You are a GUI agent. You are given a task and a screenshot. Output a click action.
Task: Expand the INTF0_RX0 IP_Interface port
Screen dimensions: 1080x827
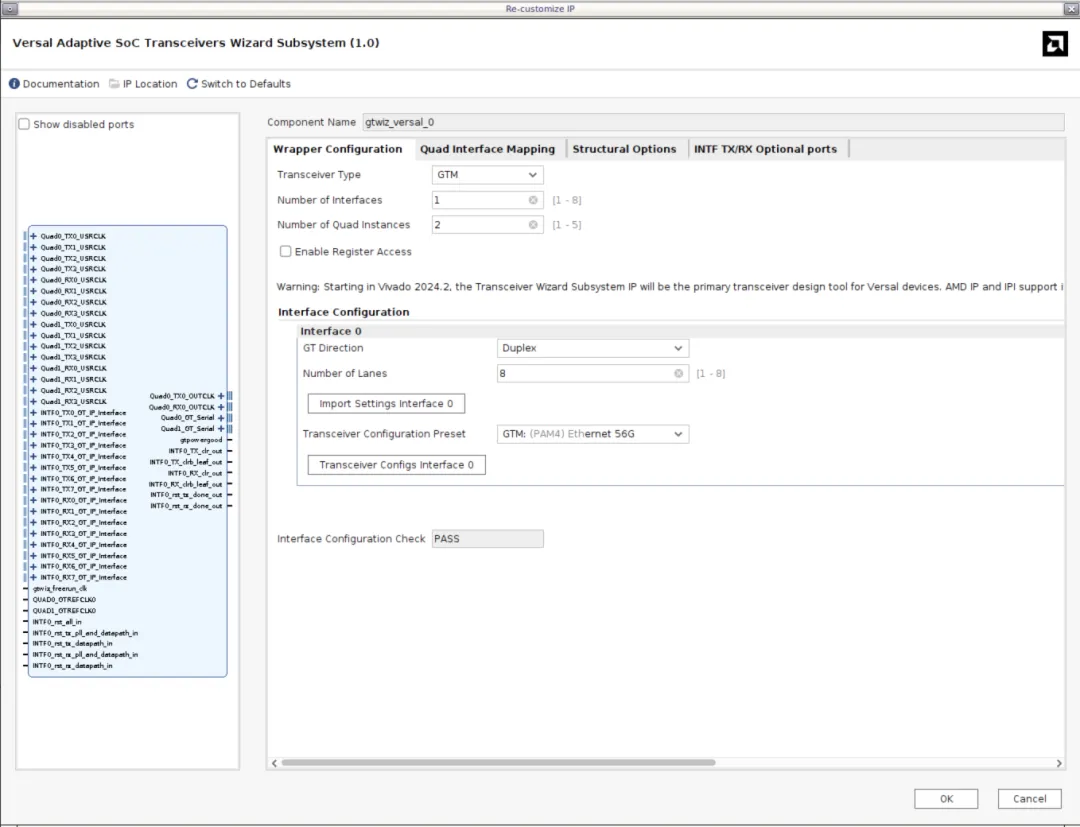pos(33,501)
